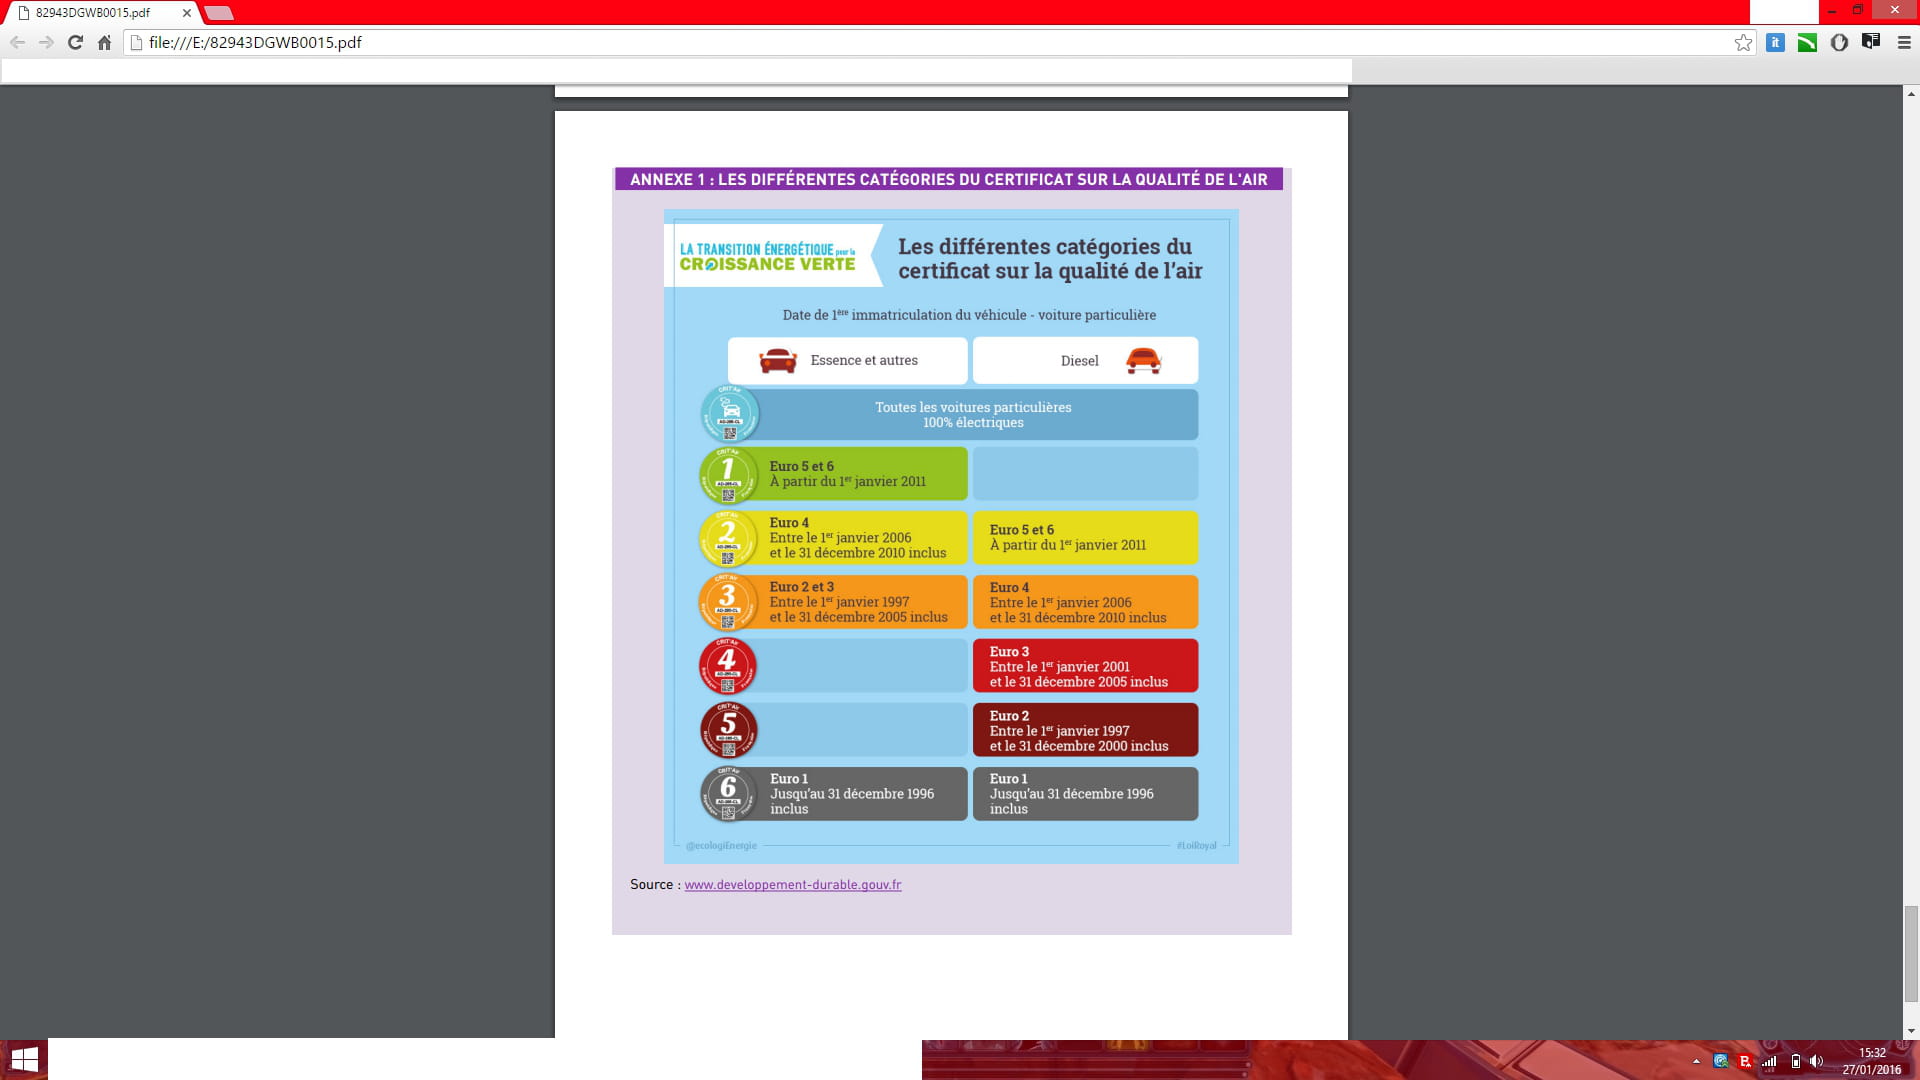
Task: Click the dark red Crit'Air 5 badge
Action: [x=729, y=730]
